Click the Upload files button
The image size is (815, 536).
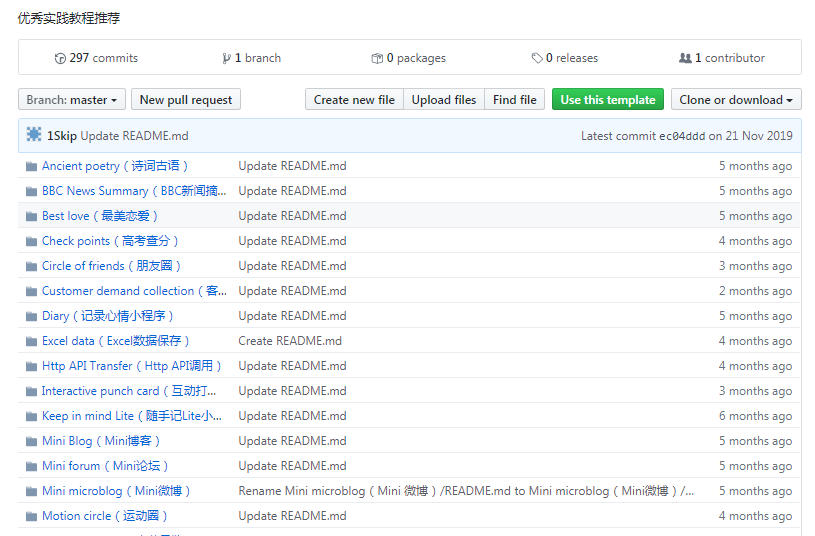[444, 99]
